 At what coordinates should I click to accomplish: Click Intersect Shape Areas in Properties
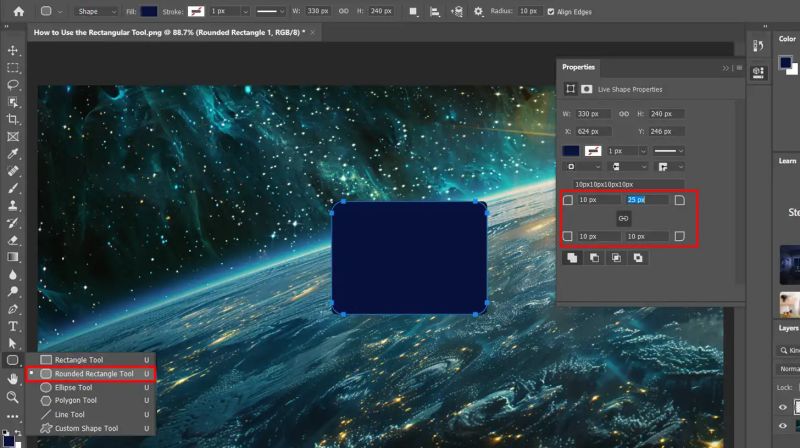click(616, 258)
